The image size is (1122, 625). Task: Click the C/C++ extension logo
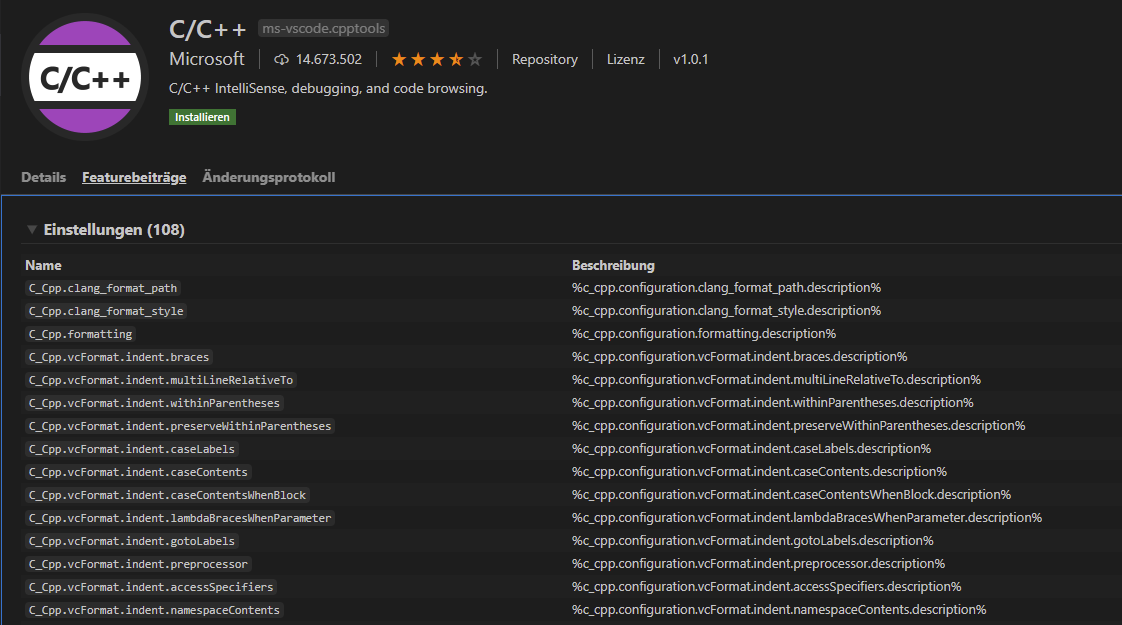(x=85, y=75)
